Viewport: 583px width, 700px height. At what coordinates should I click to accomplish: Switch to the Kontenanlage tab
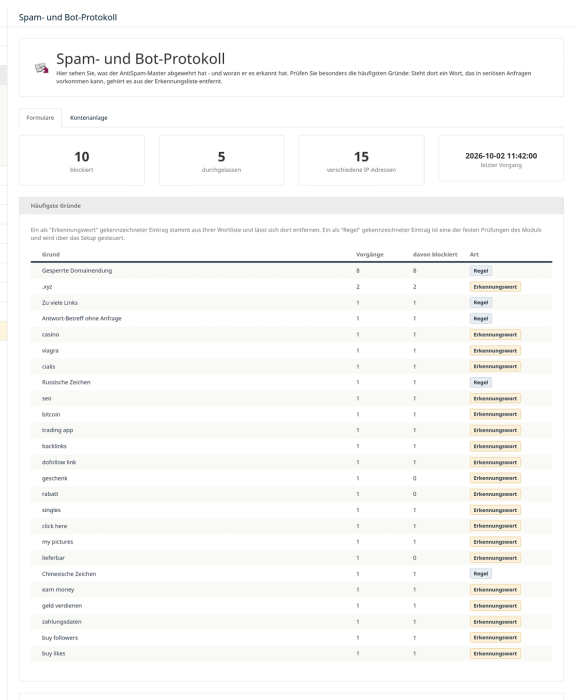[x=88, y=118]
